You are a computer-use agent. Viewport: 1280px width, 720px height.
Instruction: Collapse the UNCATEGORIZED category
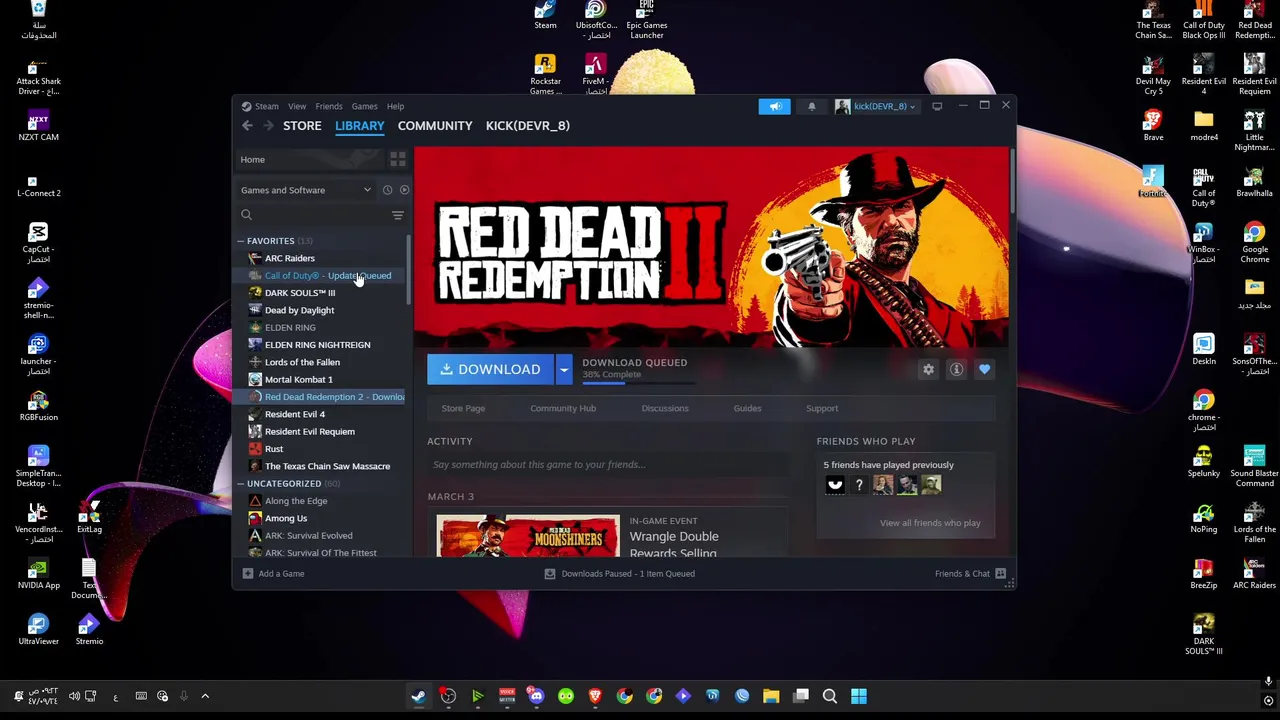[x=240, y=484]
